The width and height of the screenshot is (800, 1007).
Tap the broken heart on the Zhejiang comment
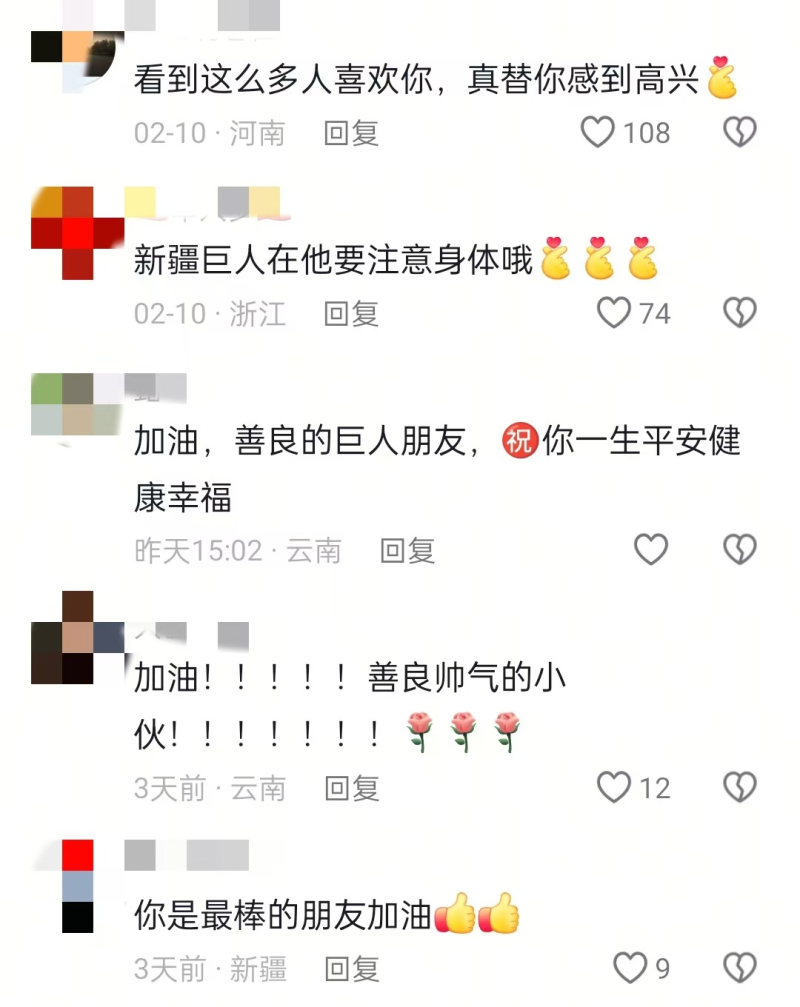740,313
